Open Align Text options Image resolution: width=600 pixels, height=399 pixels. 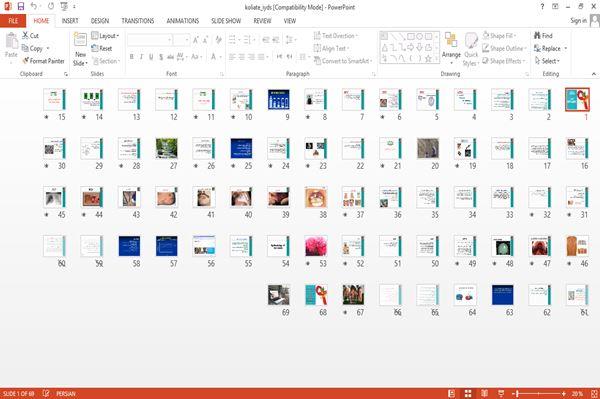[331, 49]
